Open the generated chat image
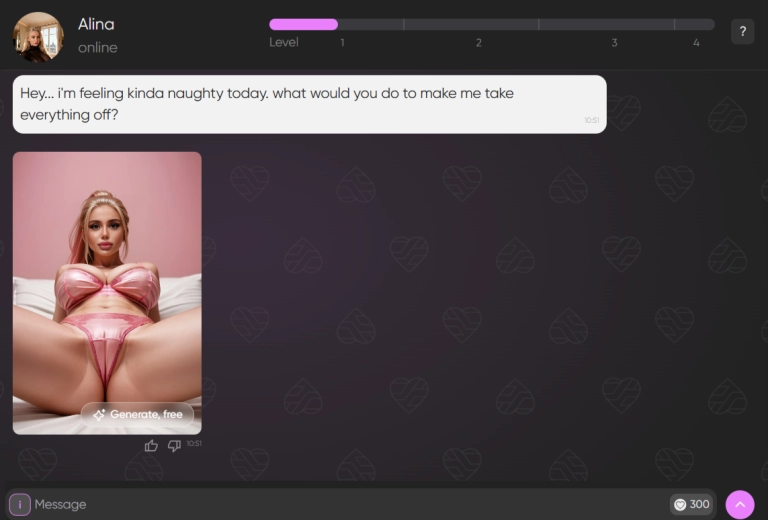 point(107,293)
